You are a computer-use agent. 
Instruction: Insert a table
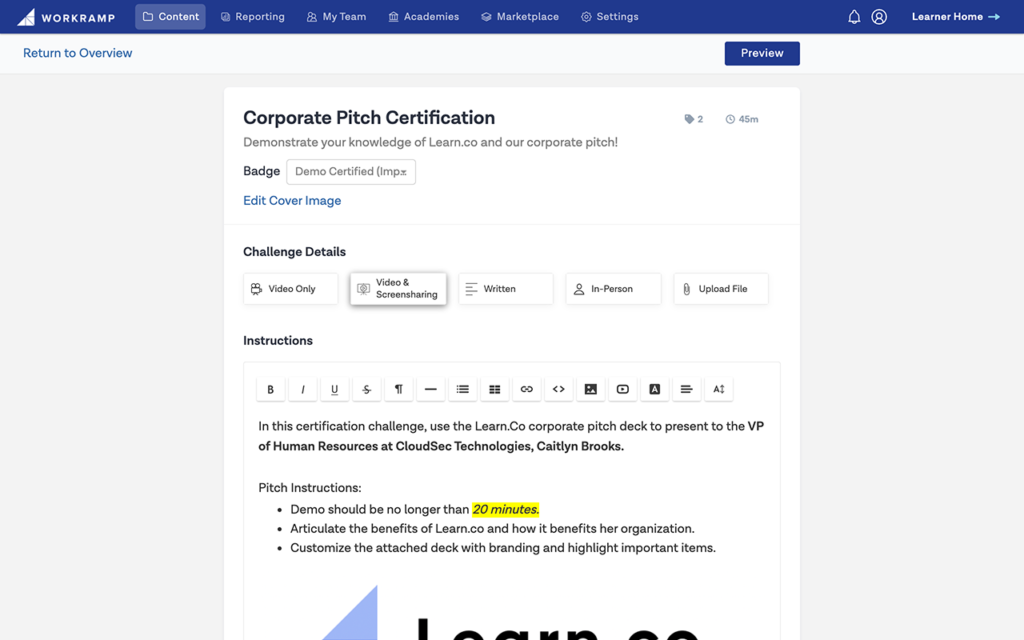pyautogui.click(x=494, y=389)
